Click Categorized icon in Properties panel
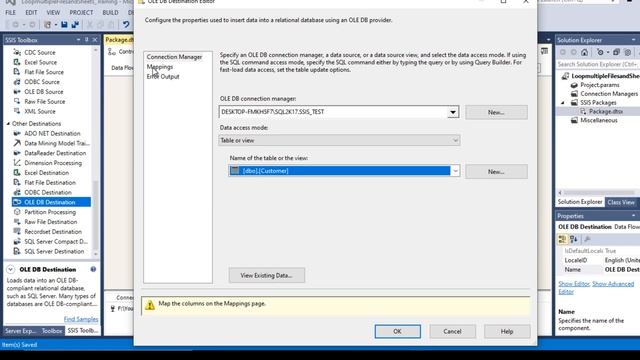 (562, 239)
